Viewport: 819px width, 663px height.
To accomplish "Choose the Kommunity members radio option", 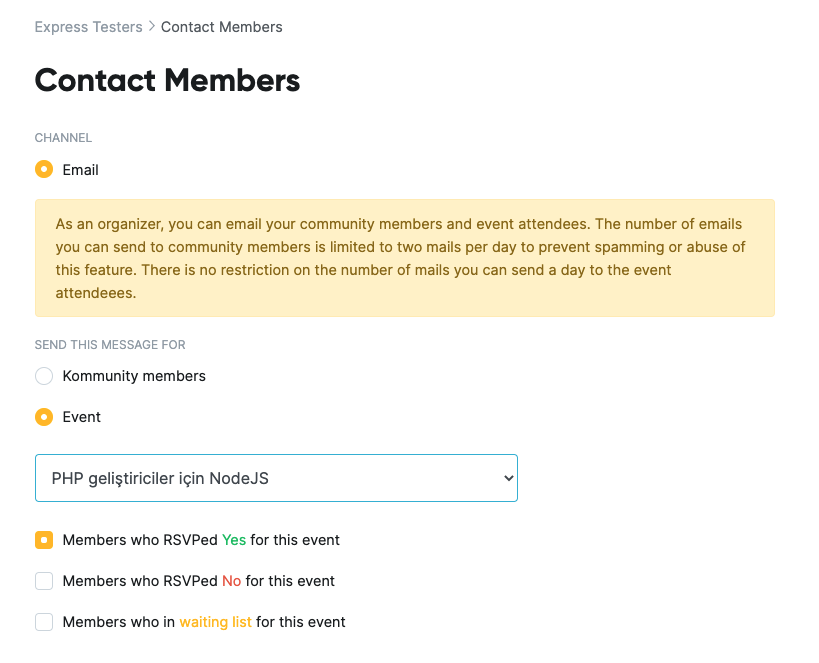I will click(x=44, y=376).
